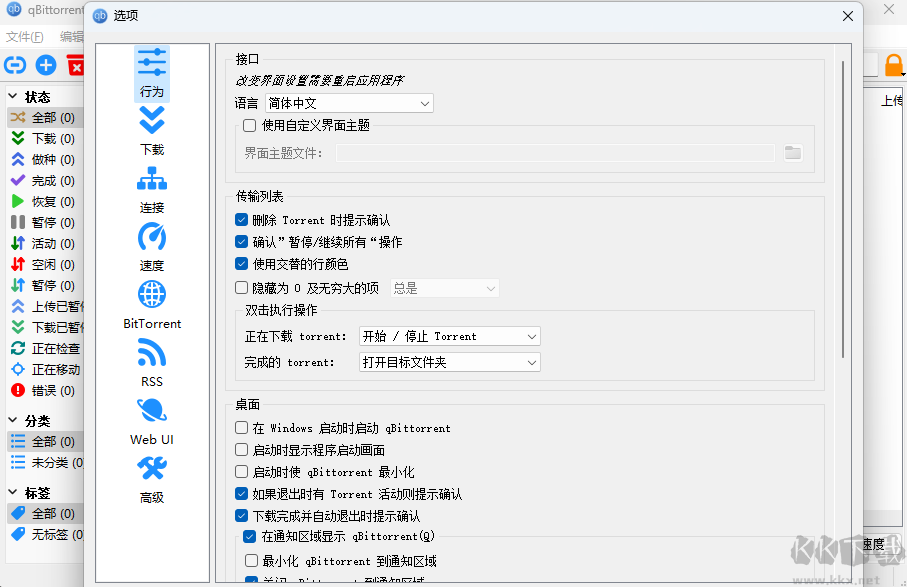Enable 使用自定义界面主题 checkbox
Screen dimensions: 907x587
coord(249,125)
